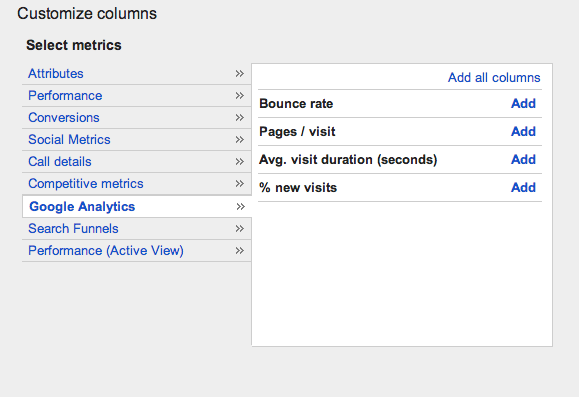Open the Call details category
This screenshot has height=397, width=579.
point(59,161)
